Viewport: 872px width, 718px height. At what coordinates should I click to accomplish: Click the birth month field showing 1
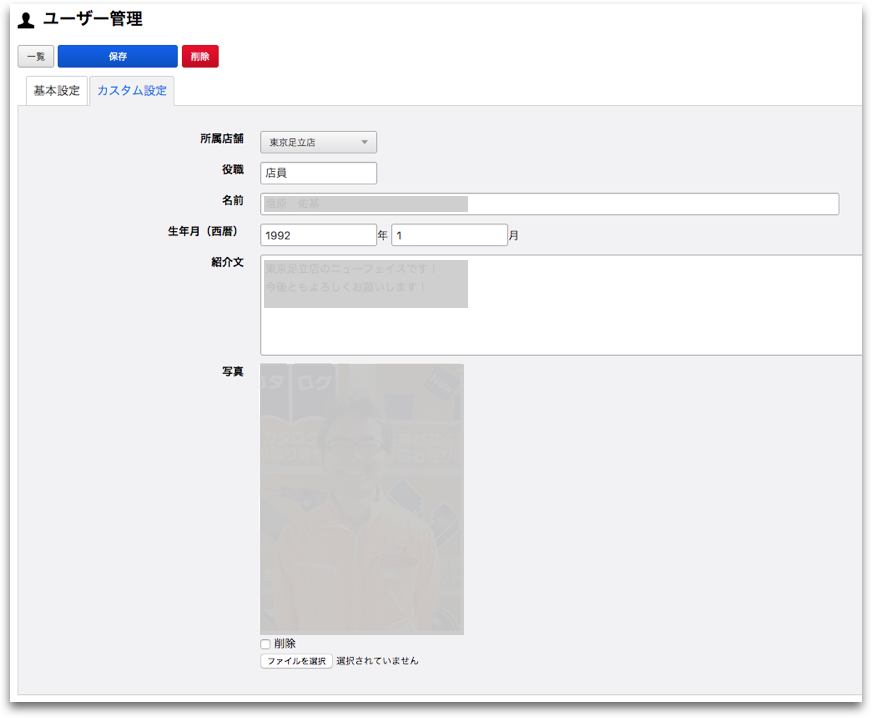449,236
